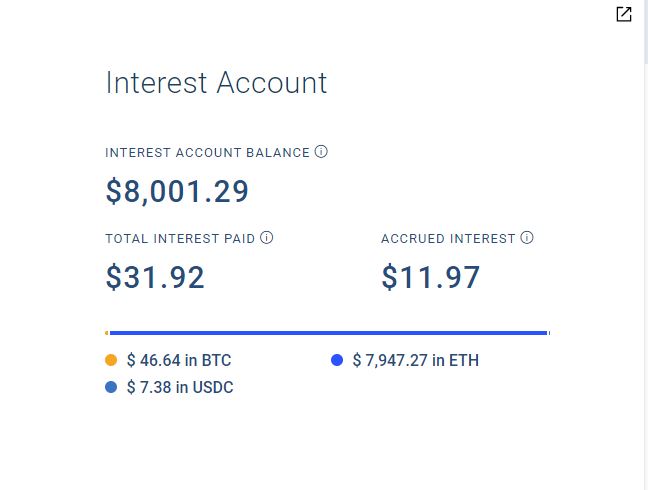648x490 pixels.
Task: Click the USDC legend dot
Action: click(x=111, y=387)
